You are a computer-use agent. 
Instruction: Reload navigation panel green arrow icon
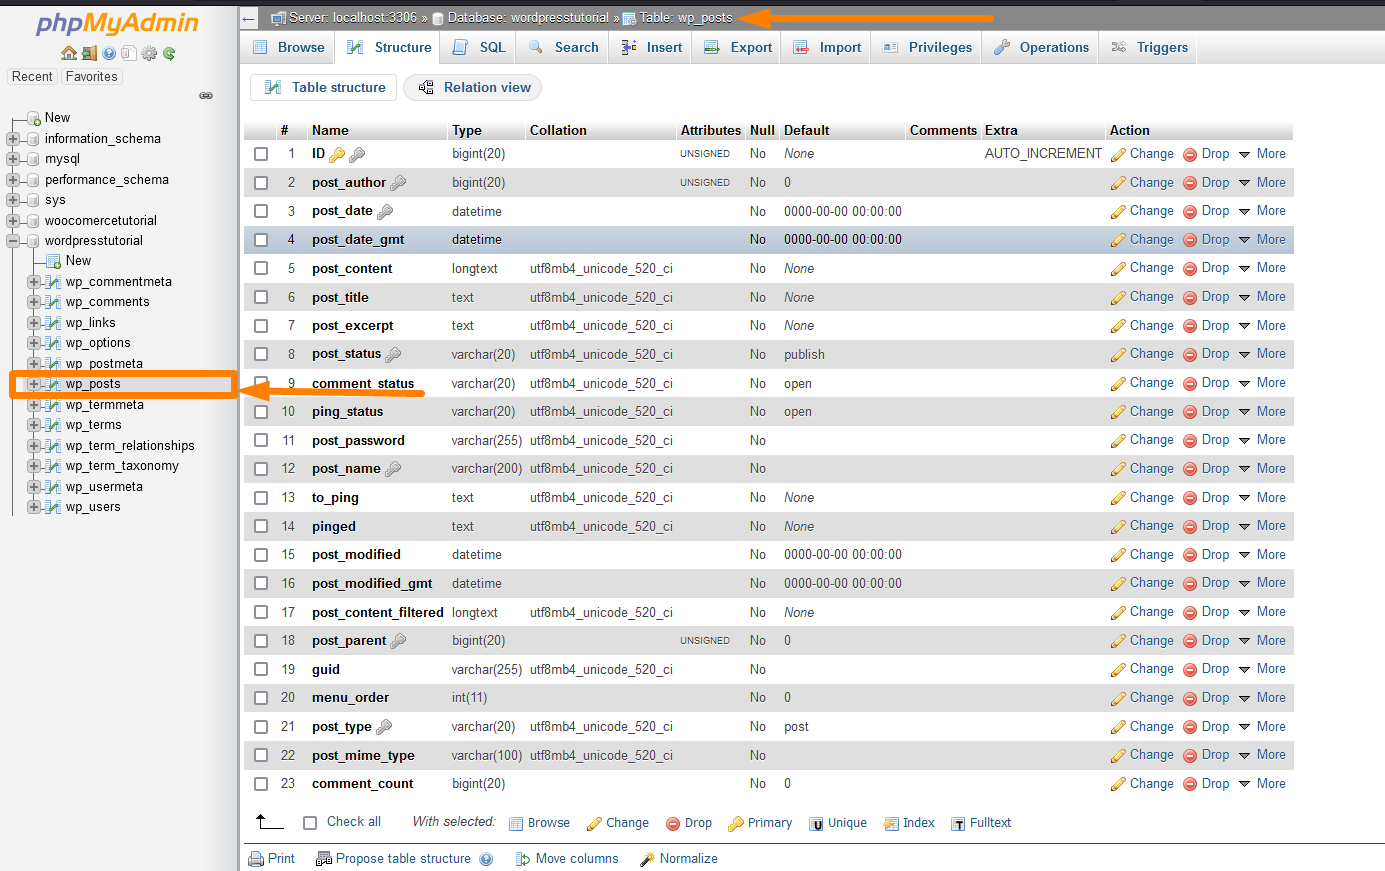pyautogui.click(x=169, y=53)
